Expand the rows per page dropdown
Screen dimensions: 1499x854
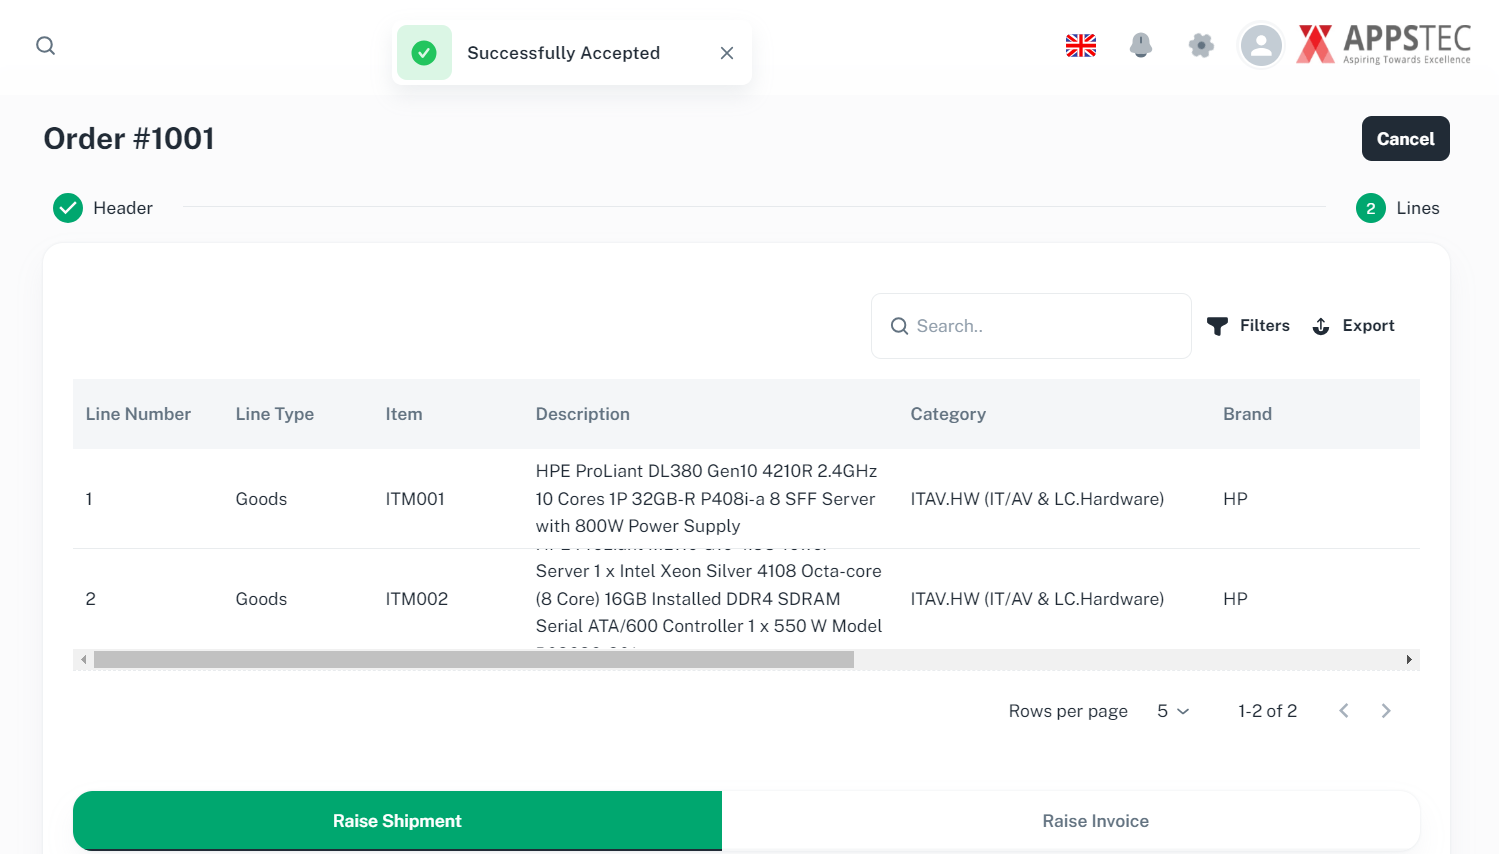(x=1173, y=711)
